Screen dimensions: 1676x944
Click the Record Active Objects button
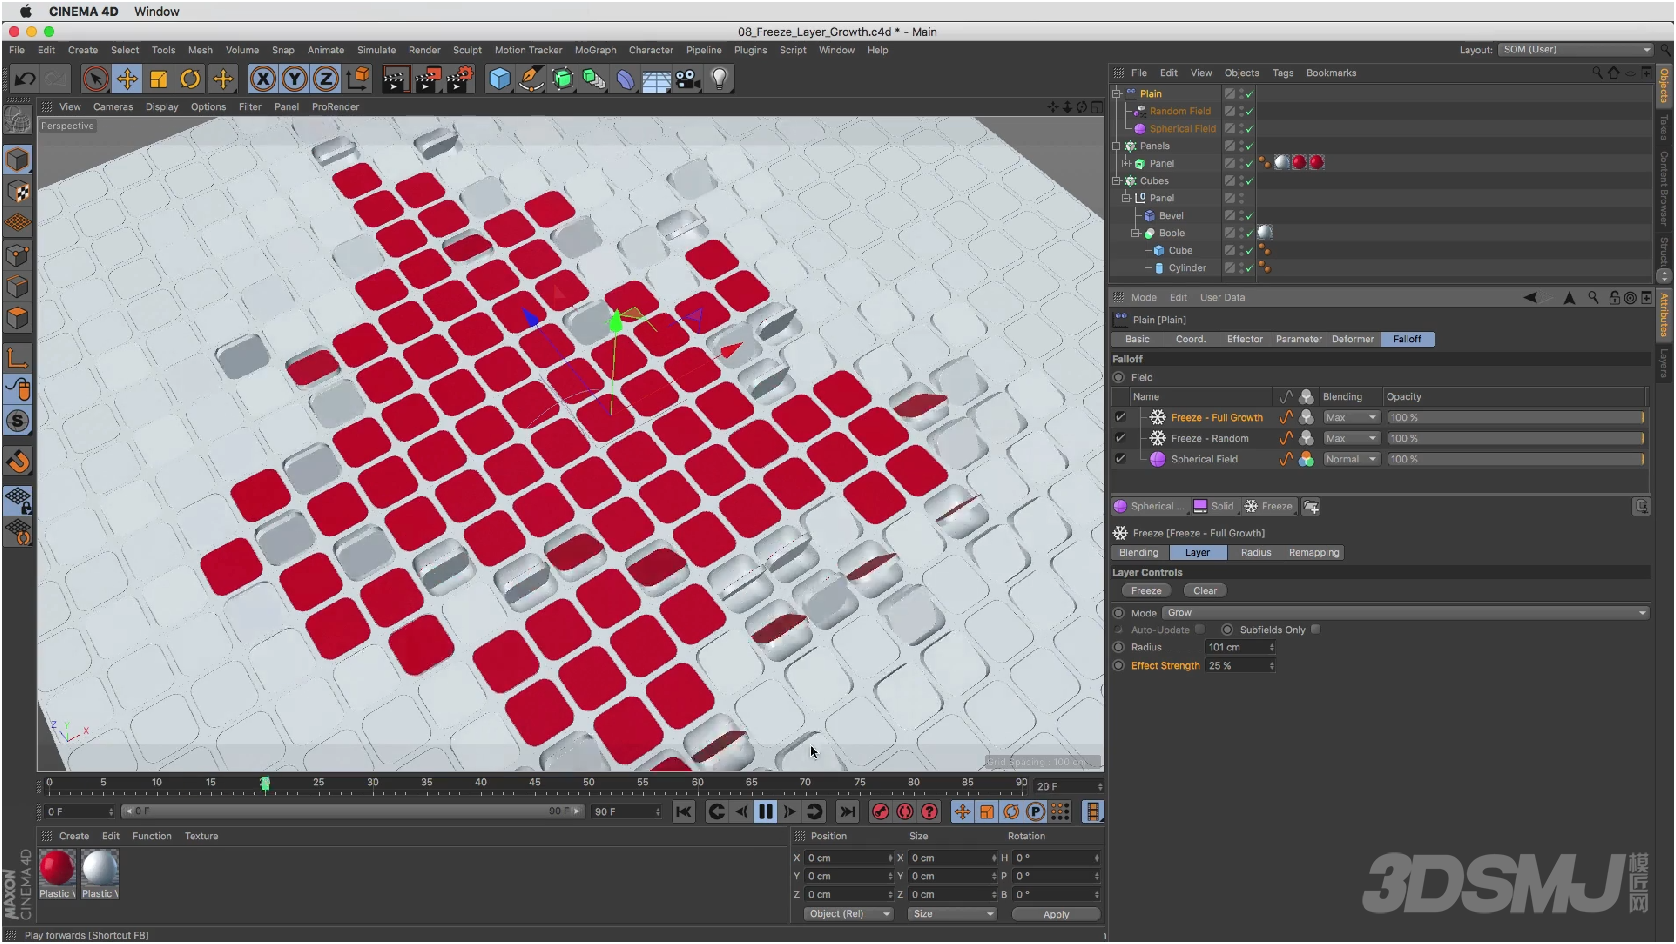(880, 812)
